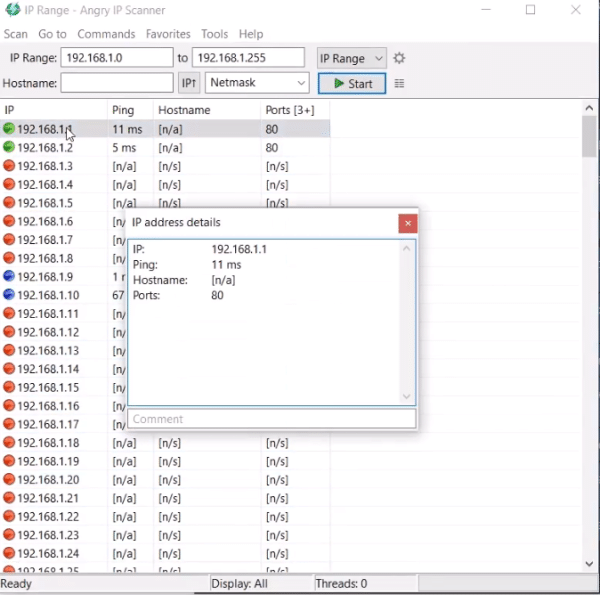The height and width of the screenshot is (595, 600).
Task: Click the red status icon of 192.168.1.20
Action: (x=9, y=479)
